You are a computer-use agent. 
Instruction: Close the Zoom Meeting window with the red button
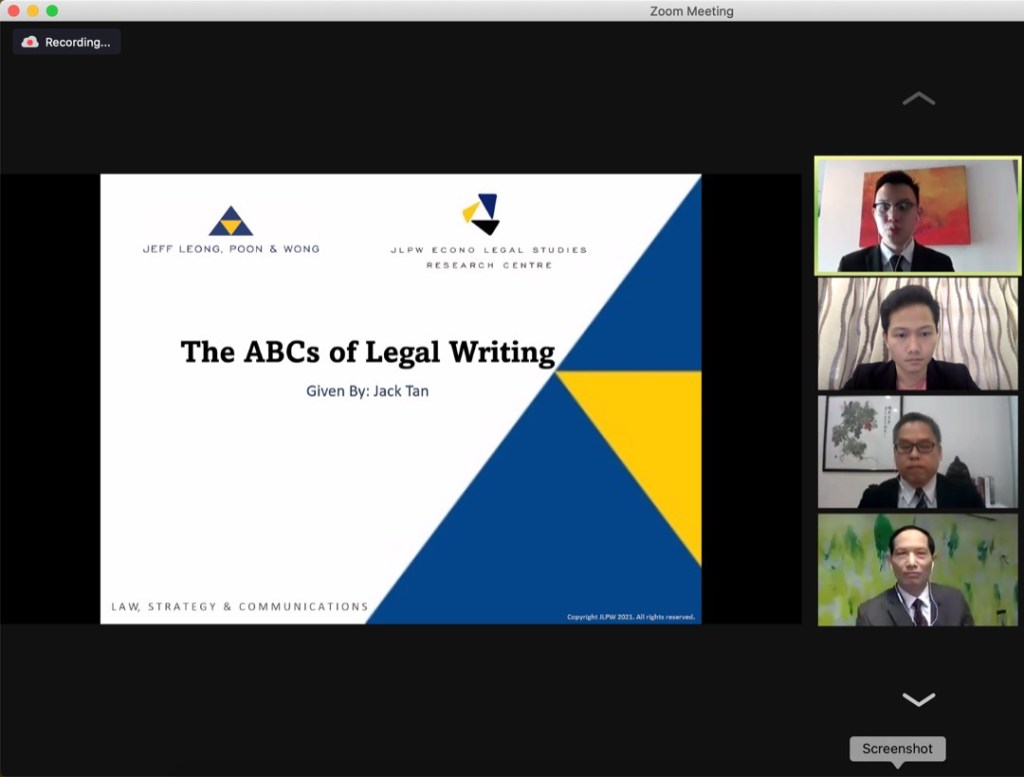(13, 11)
